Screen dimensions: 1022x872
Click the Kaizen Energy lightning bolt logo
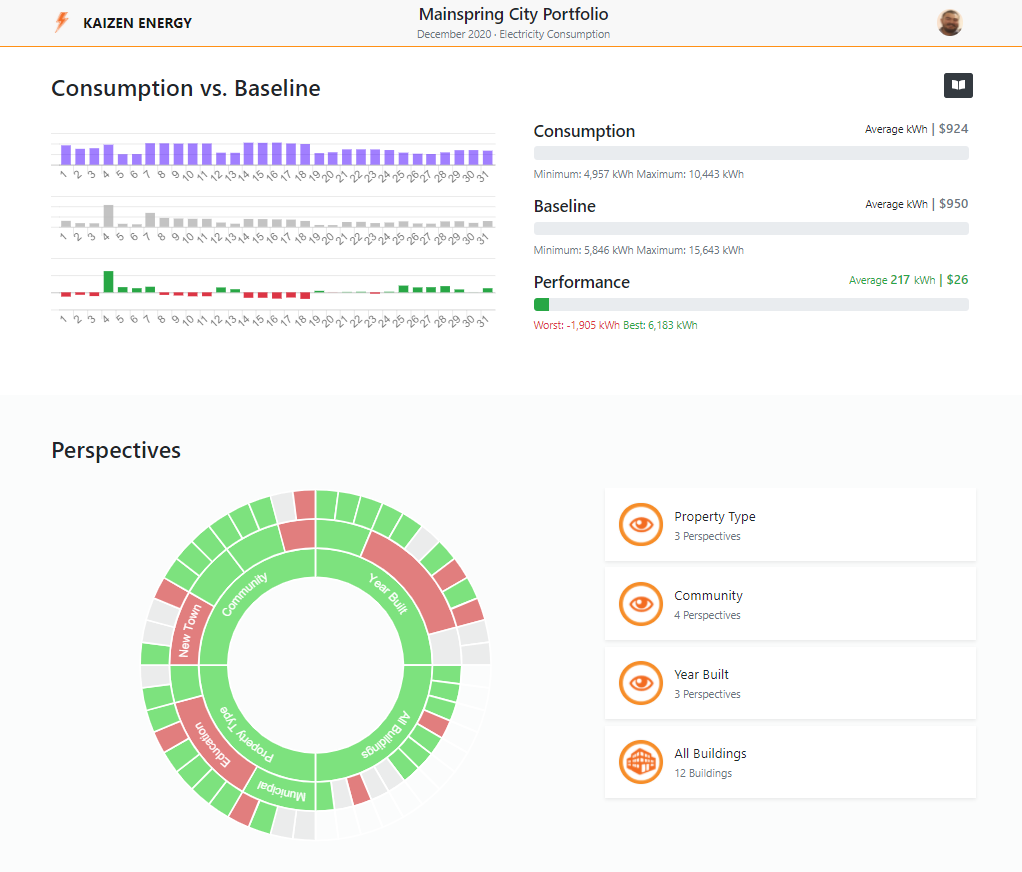62,22
